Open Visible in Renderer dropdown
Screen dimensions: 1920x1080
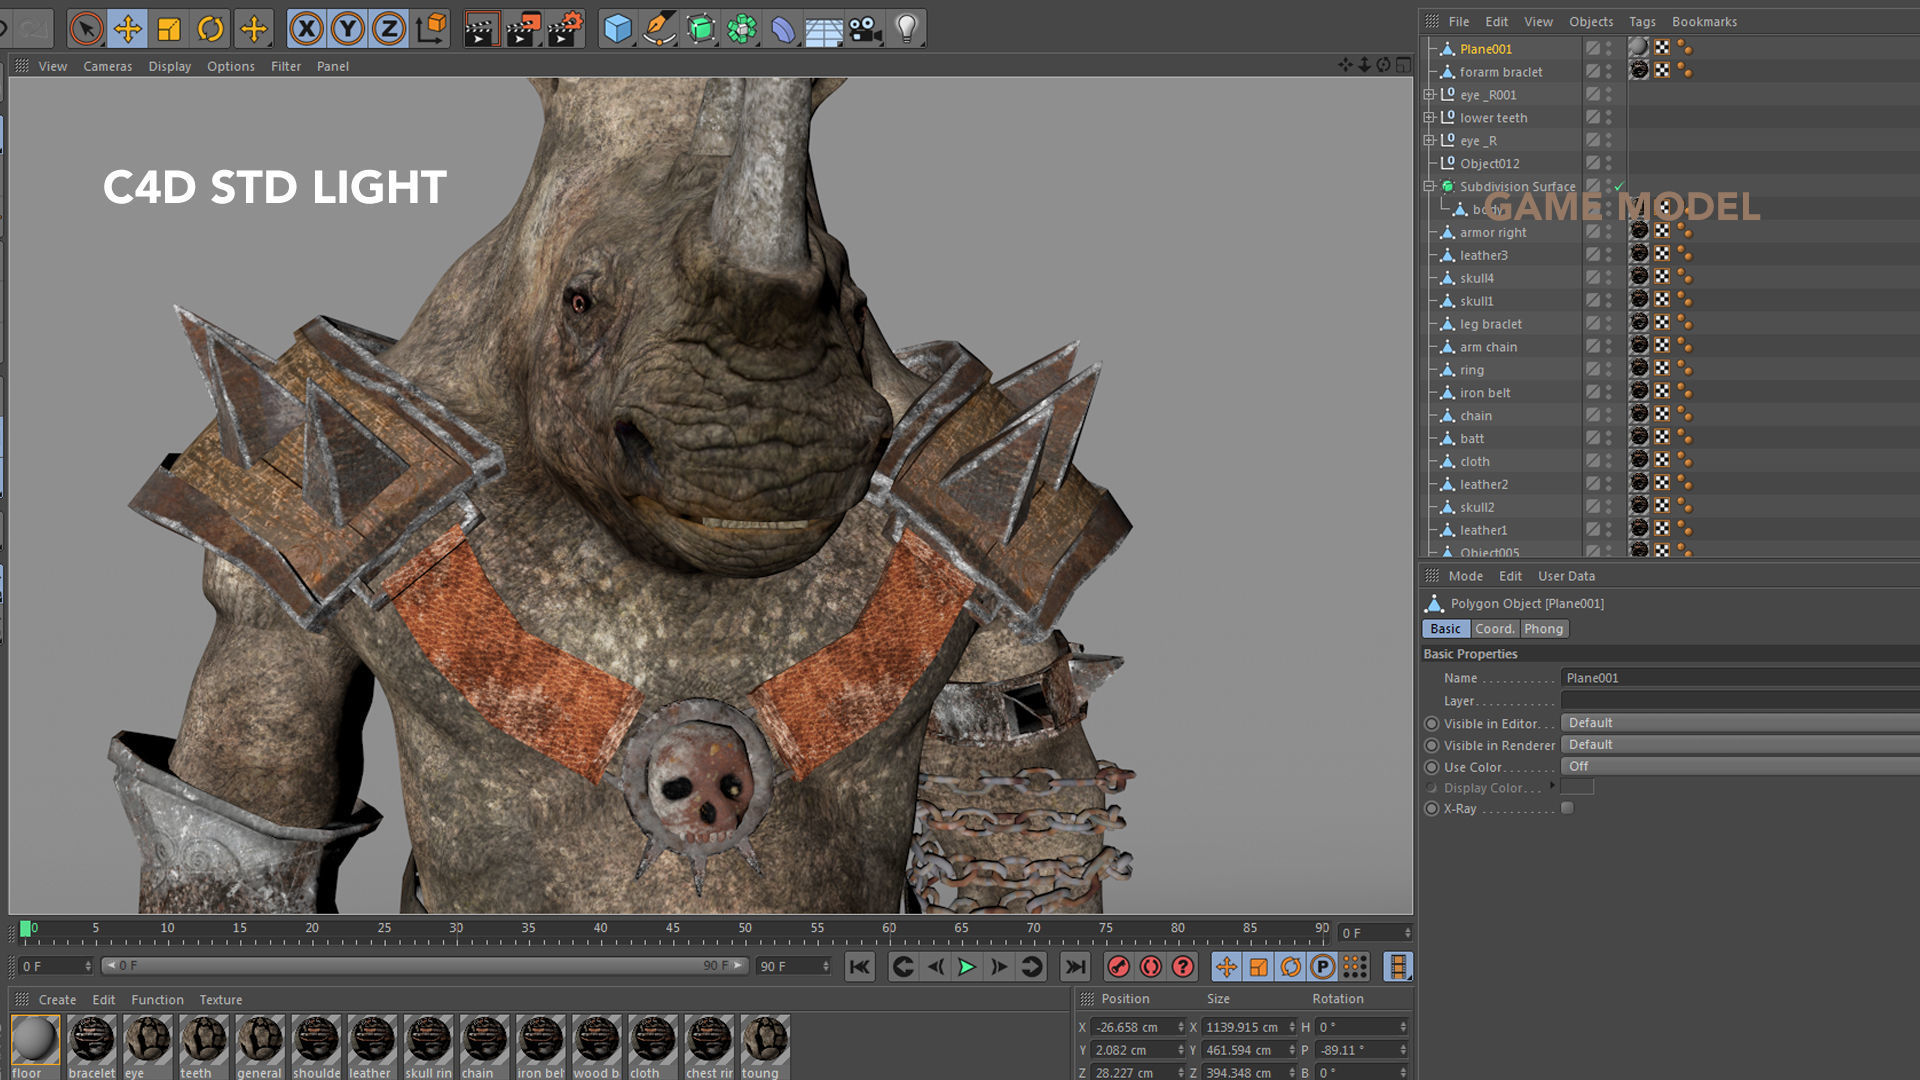(1739, 745)
